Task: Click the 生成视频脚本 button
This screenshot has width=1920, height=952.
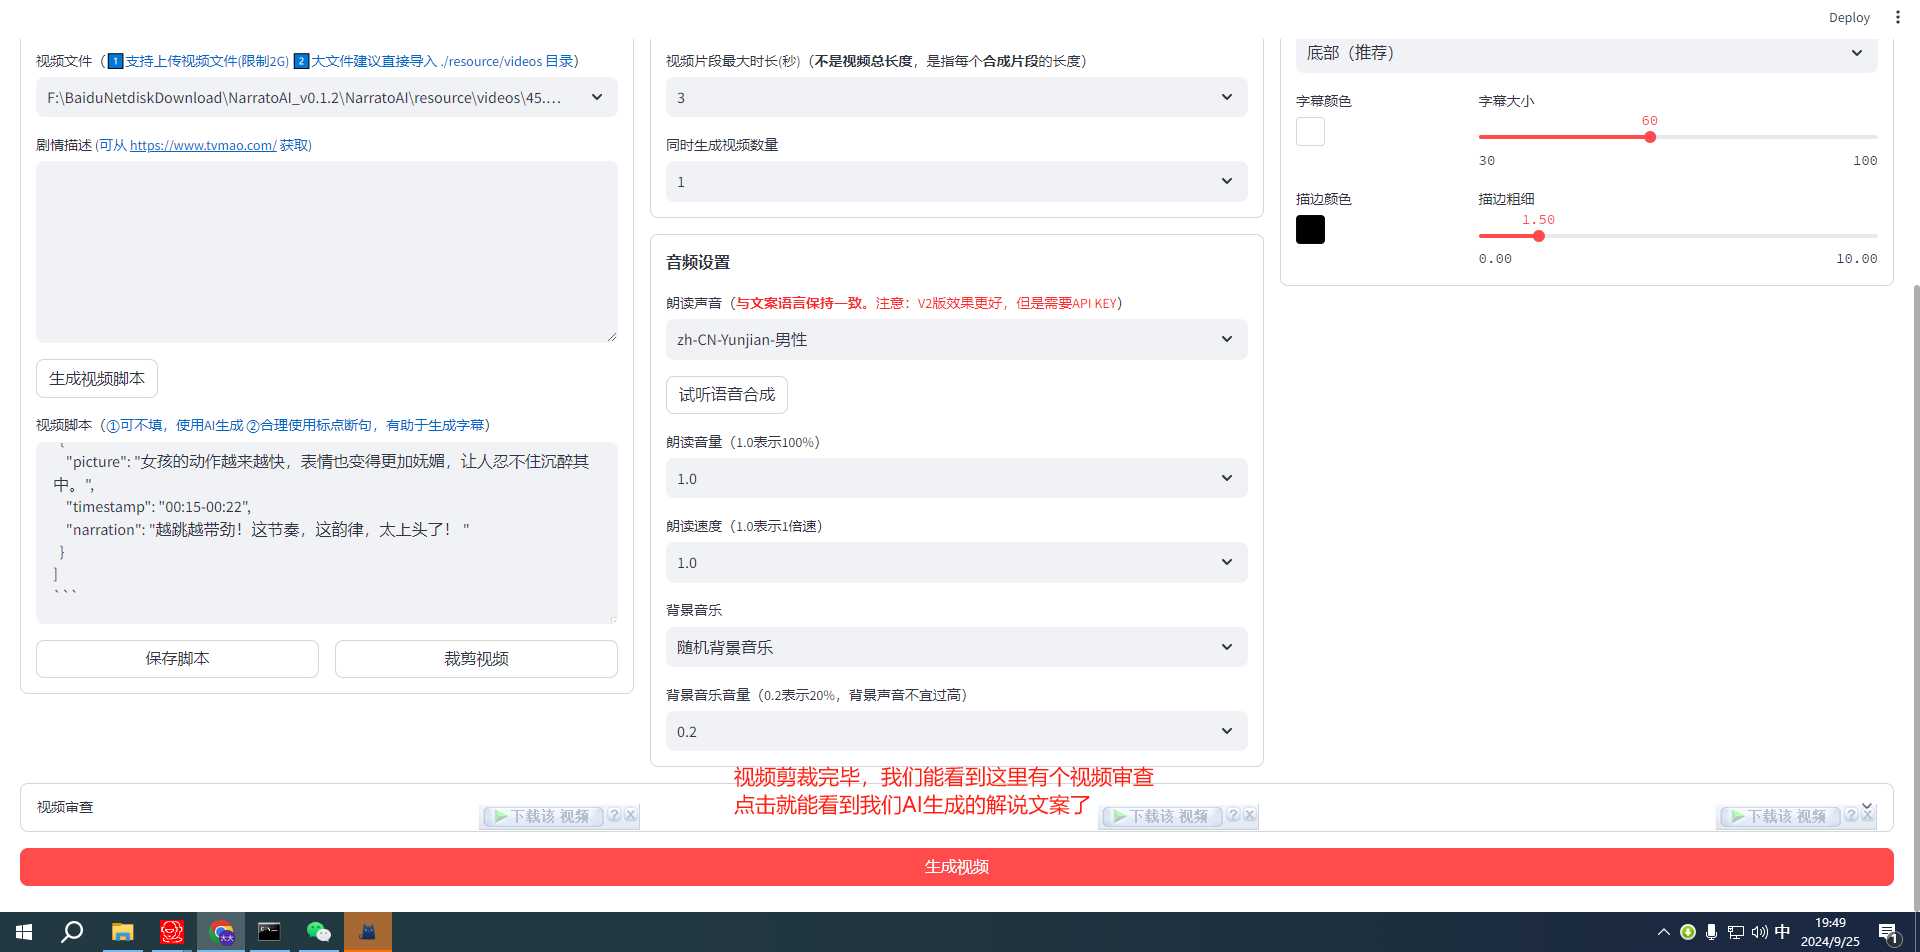Action: point(97,378)
